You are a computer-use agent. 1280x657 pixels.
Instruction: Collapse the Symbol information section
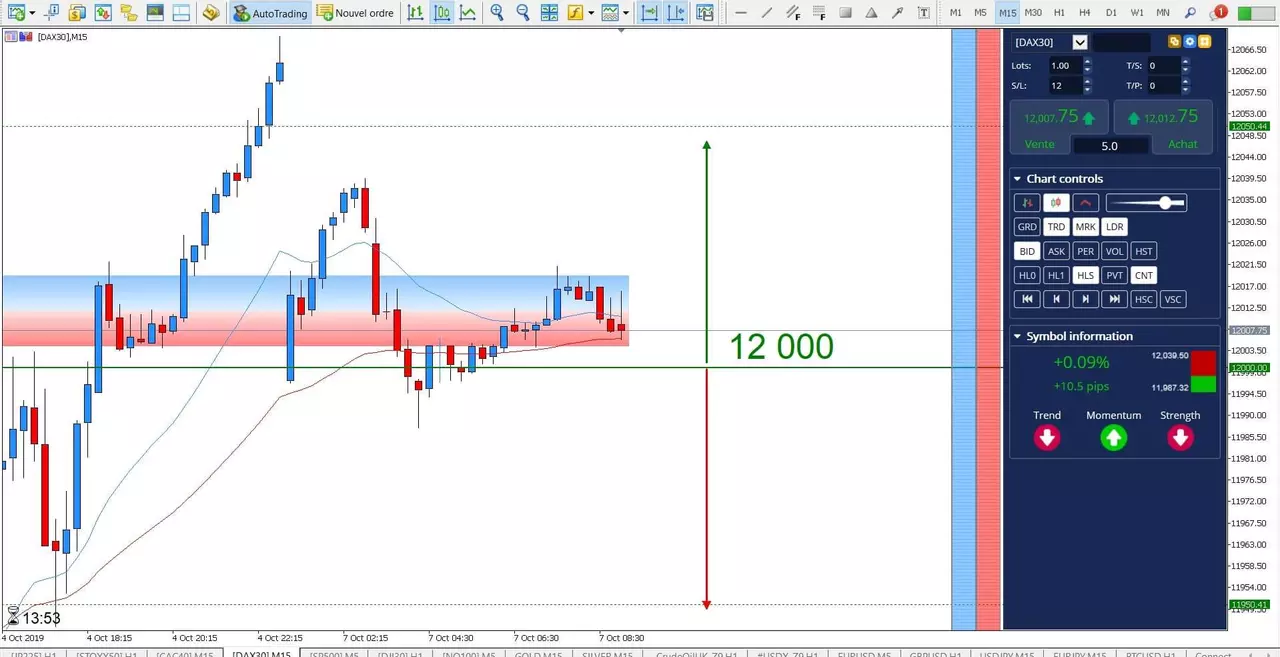pos(1017,336)
